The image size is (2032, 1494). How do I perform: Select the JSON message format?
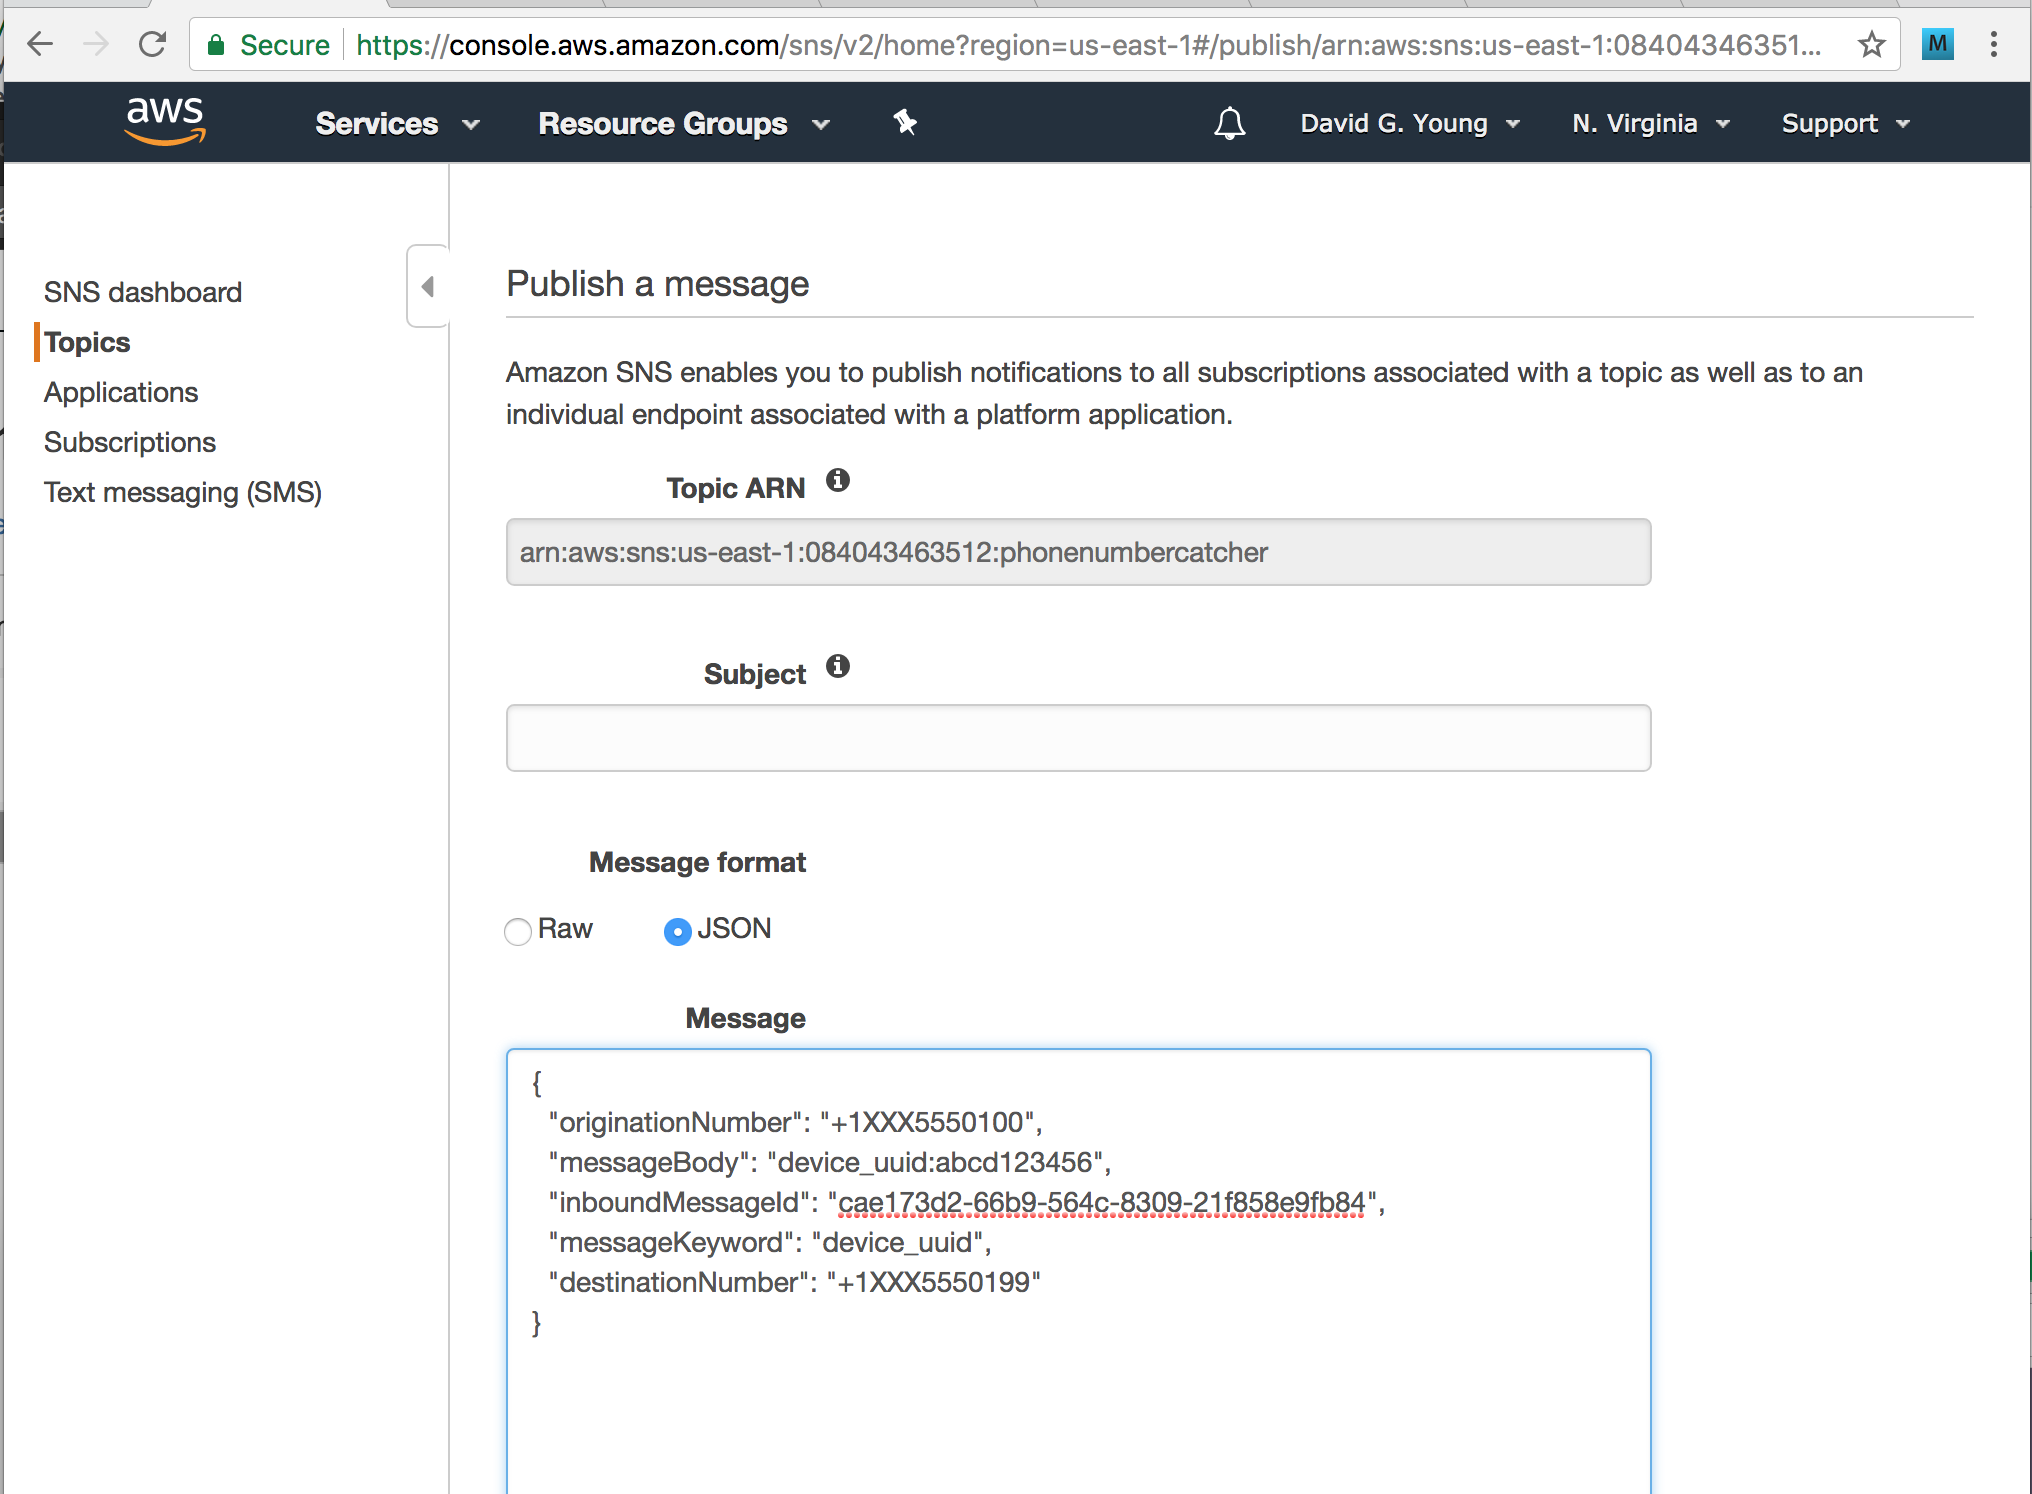pyautogui.click(x=678, y=931)
